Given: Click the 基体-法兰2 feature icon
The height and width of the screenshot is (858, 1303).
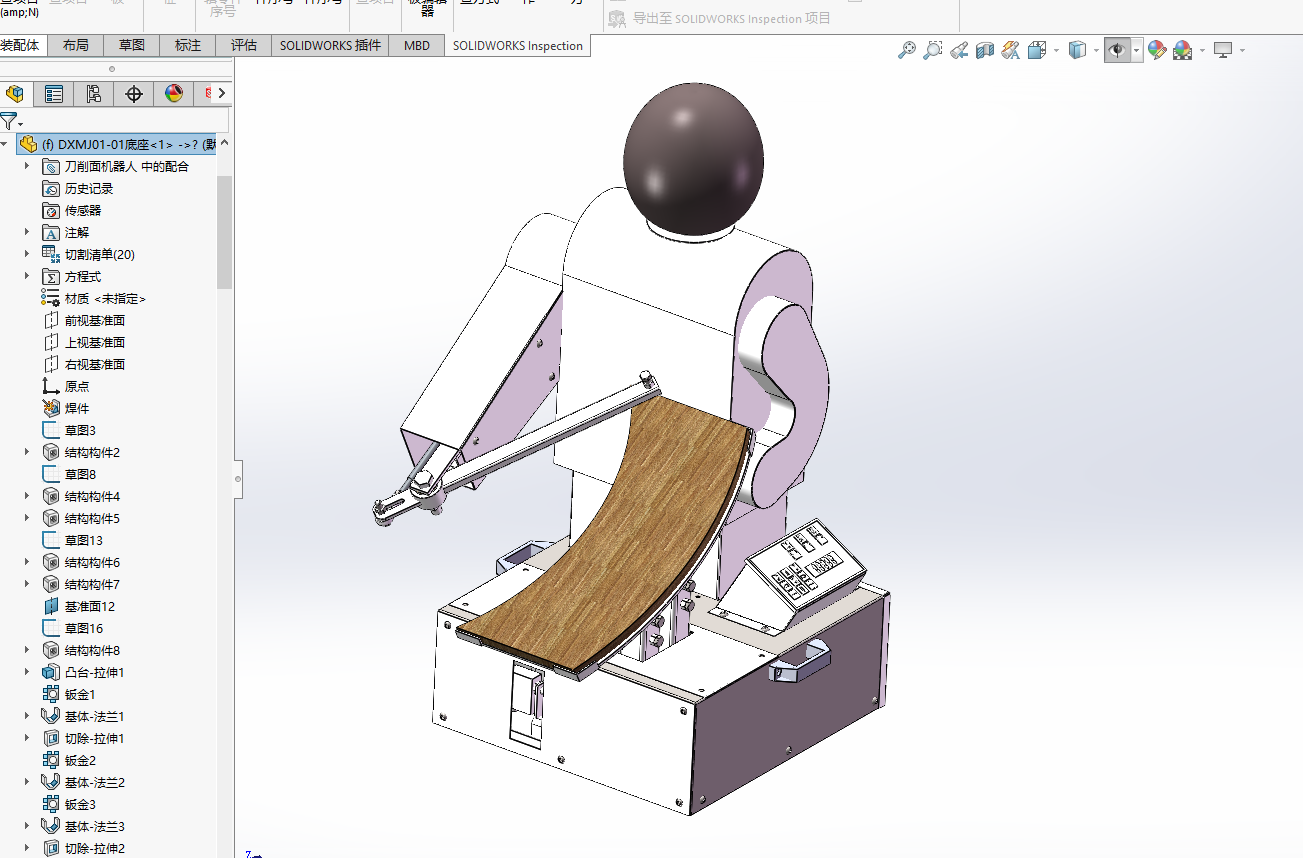Looking at the screenshot, I should click(51, 782).
